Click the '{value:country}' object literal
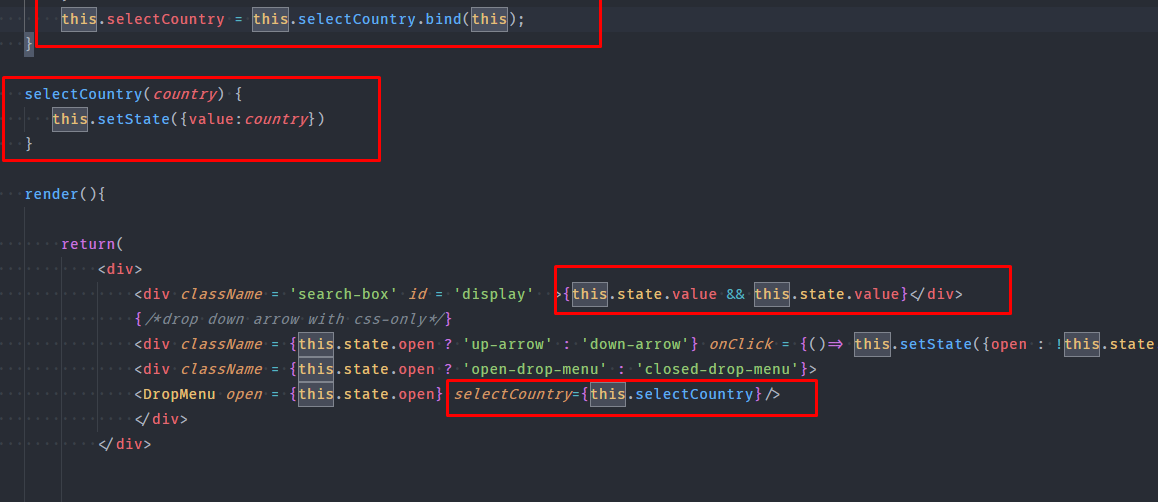The height and width of the screenshot is (502, 1158). (249, 119)
